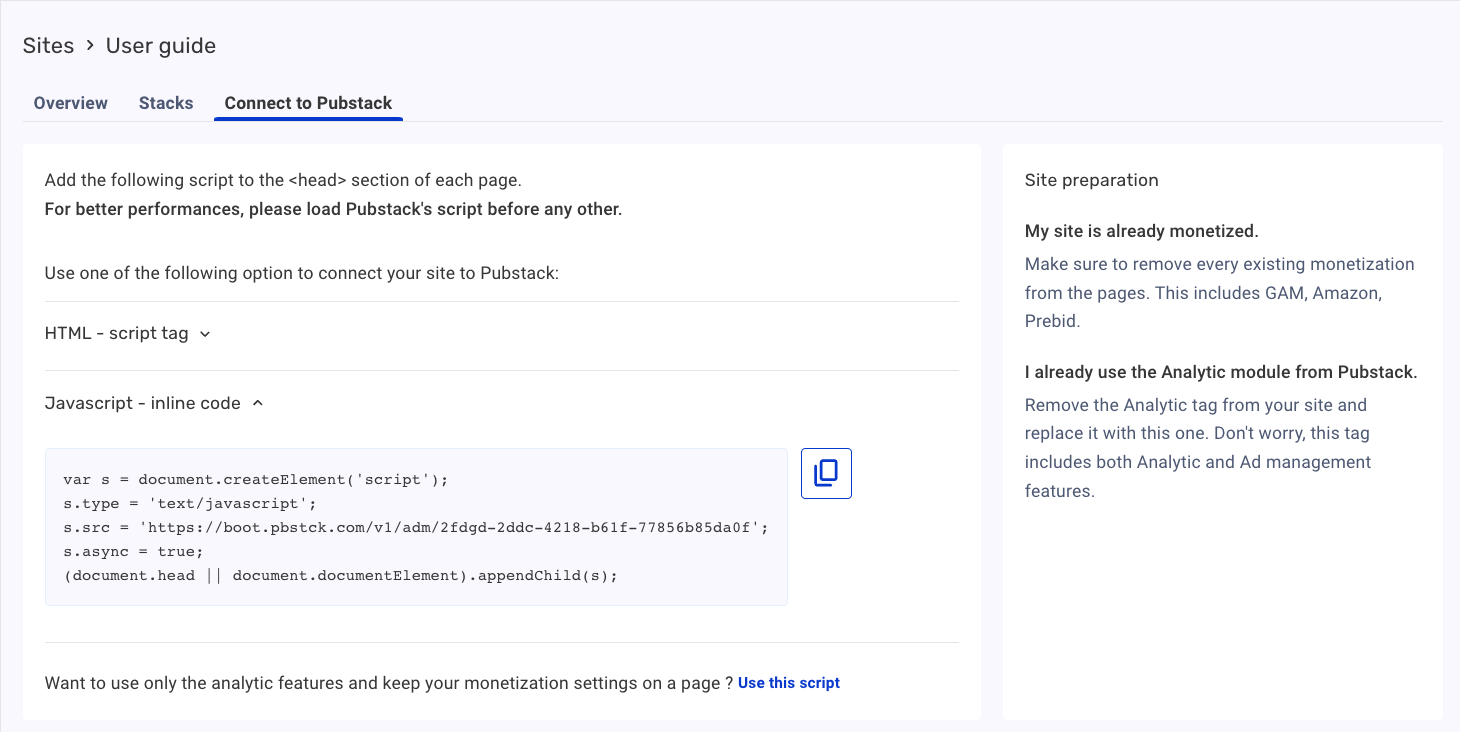
Task: Click the User guide breadcrumb item
Action: click(x=160, y=45)
